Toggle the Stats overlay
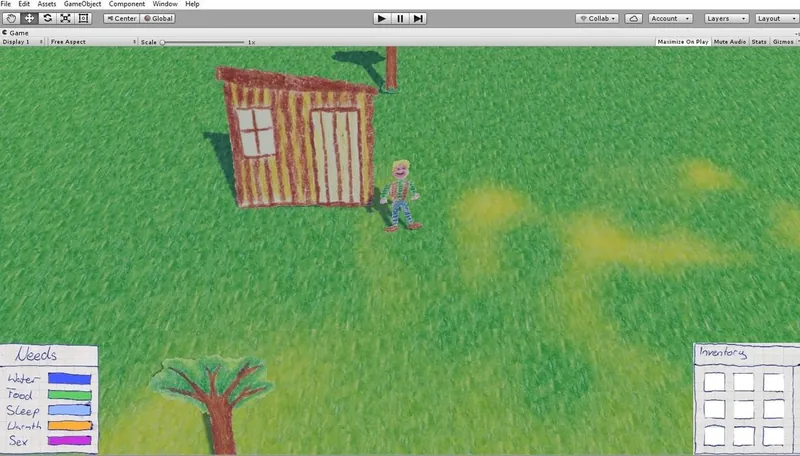The width and height of the screenshot is (800, 456). coord(759,42)
